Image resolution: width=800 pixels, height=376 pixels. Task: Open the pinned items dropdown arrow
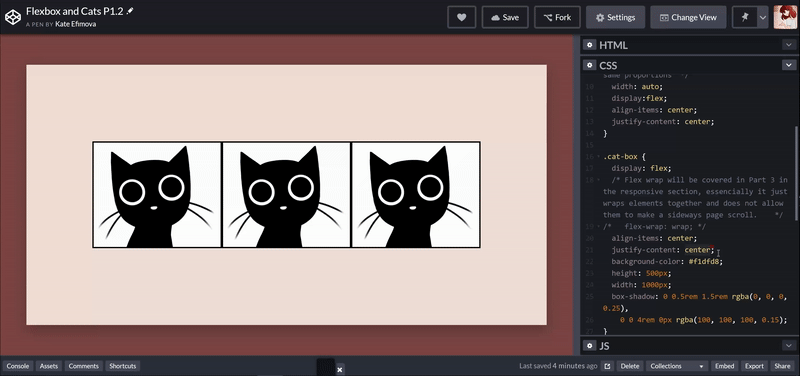point(763,17)
